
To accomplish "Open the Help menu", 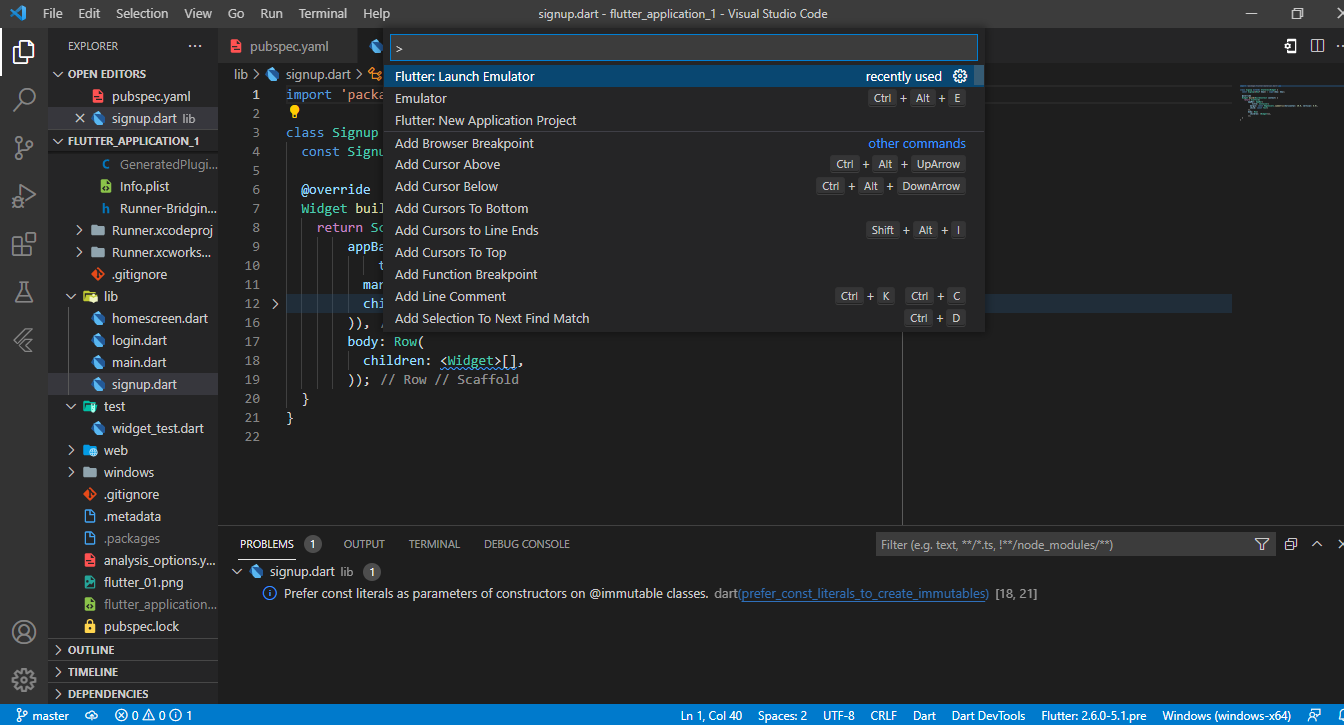I will click(377, 14).
